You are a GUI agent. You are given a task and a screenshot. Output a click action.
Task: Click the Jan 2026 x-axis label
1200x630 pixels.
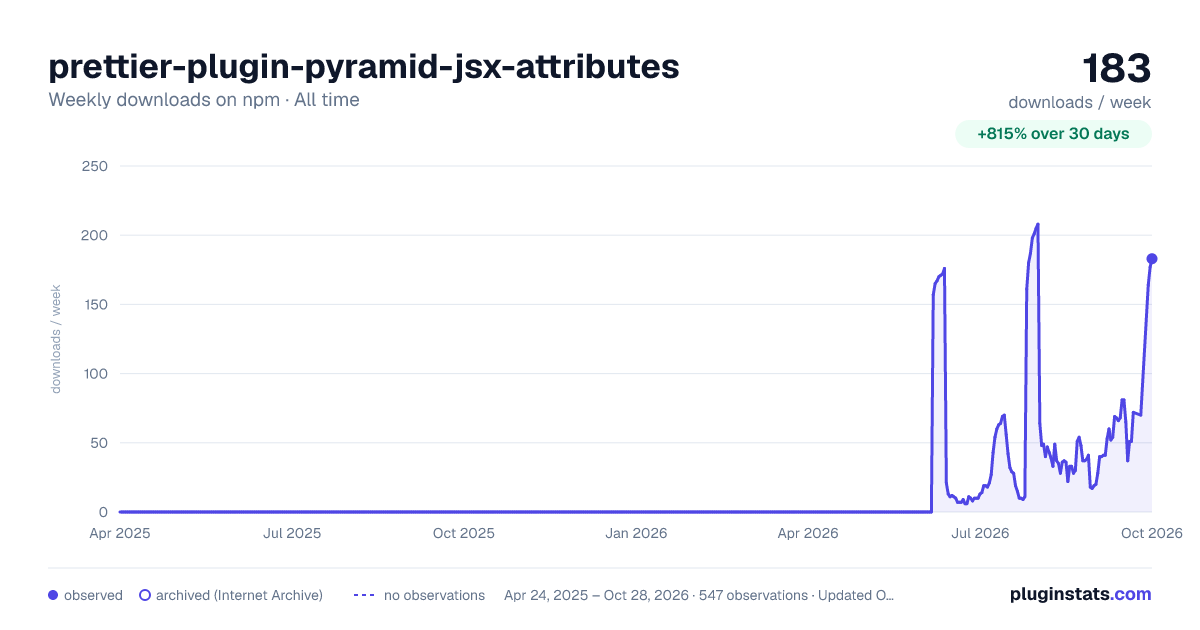pyautogui.click(x=637, y=533)
